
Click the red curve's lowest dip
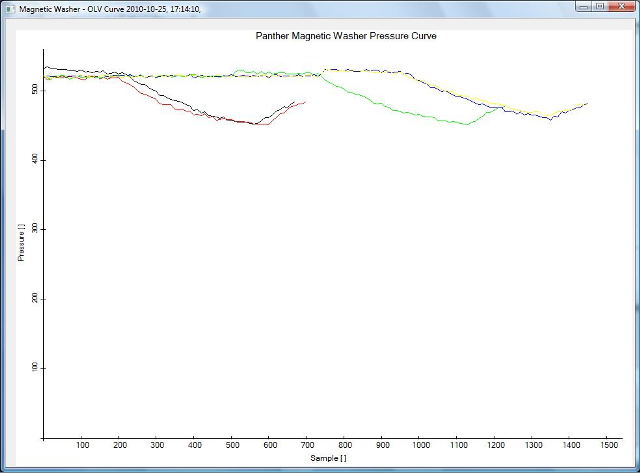pos(262,124)
